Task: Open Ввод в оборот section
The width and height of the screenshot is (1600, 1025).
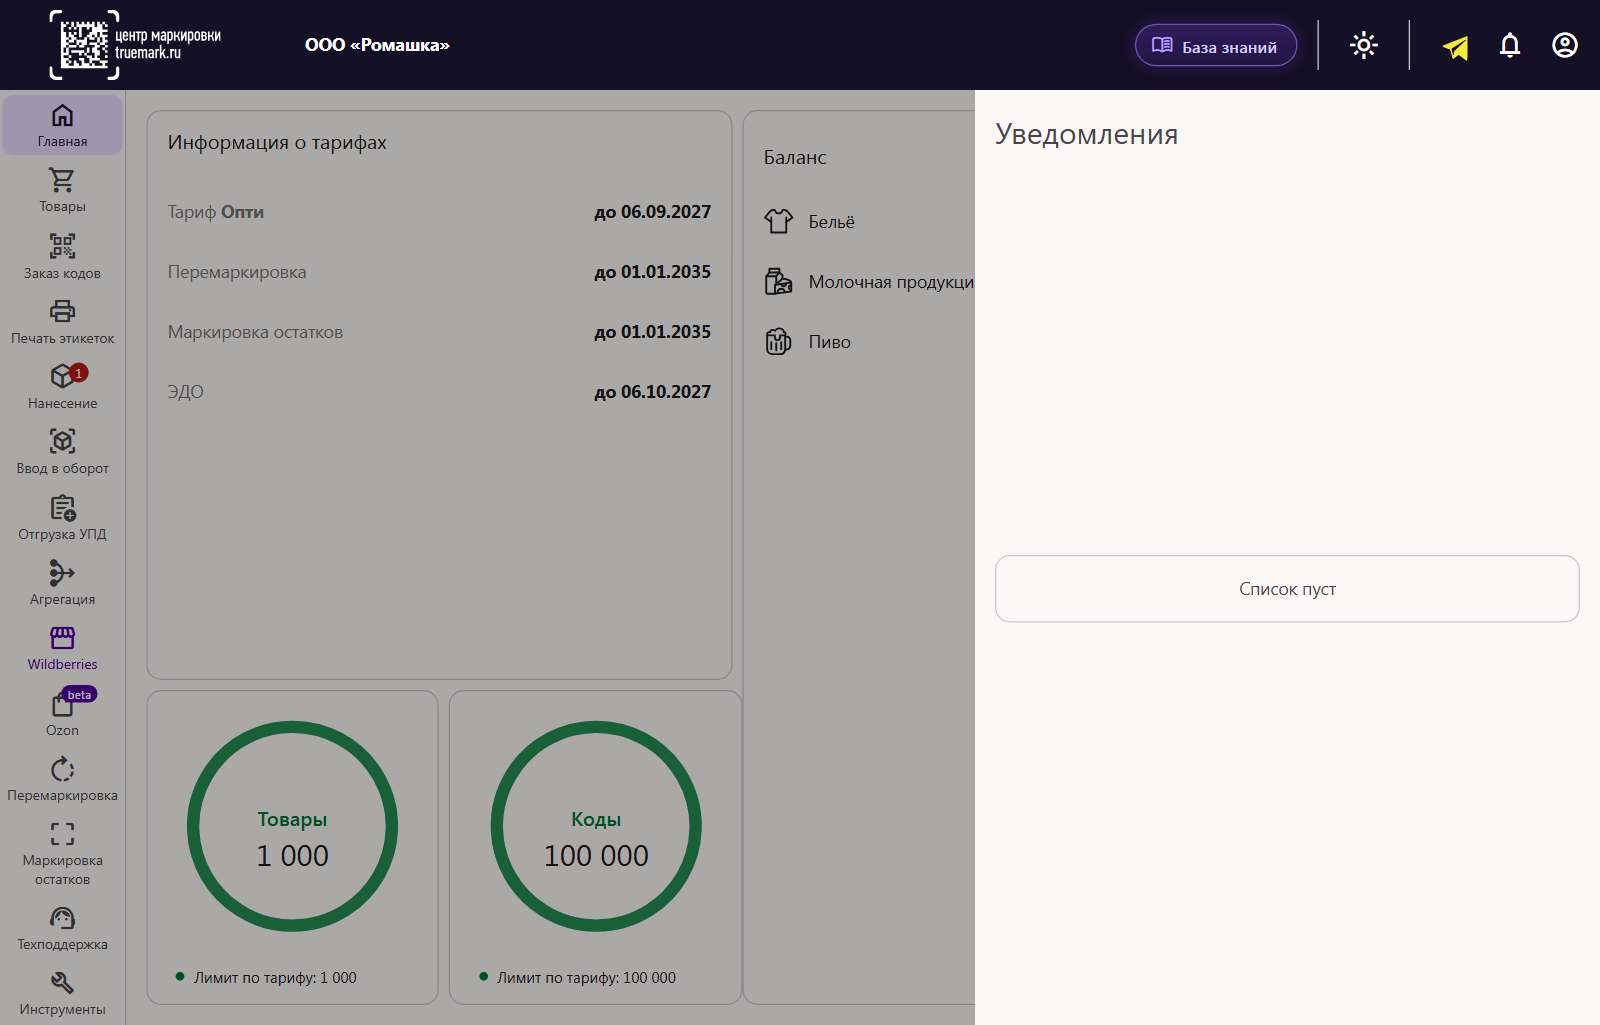Action: [62, 452]
